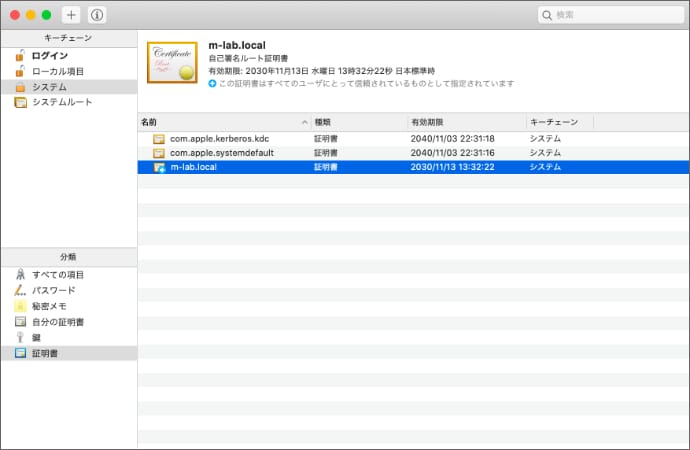This screenshot has width=690, height=450.
Task: Click the unlocked padlock icon beside ログイン
Action: (x=20, y=56)
